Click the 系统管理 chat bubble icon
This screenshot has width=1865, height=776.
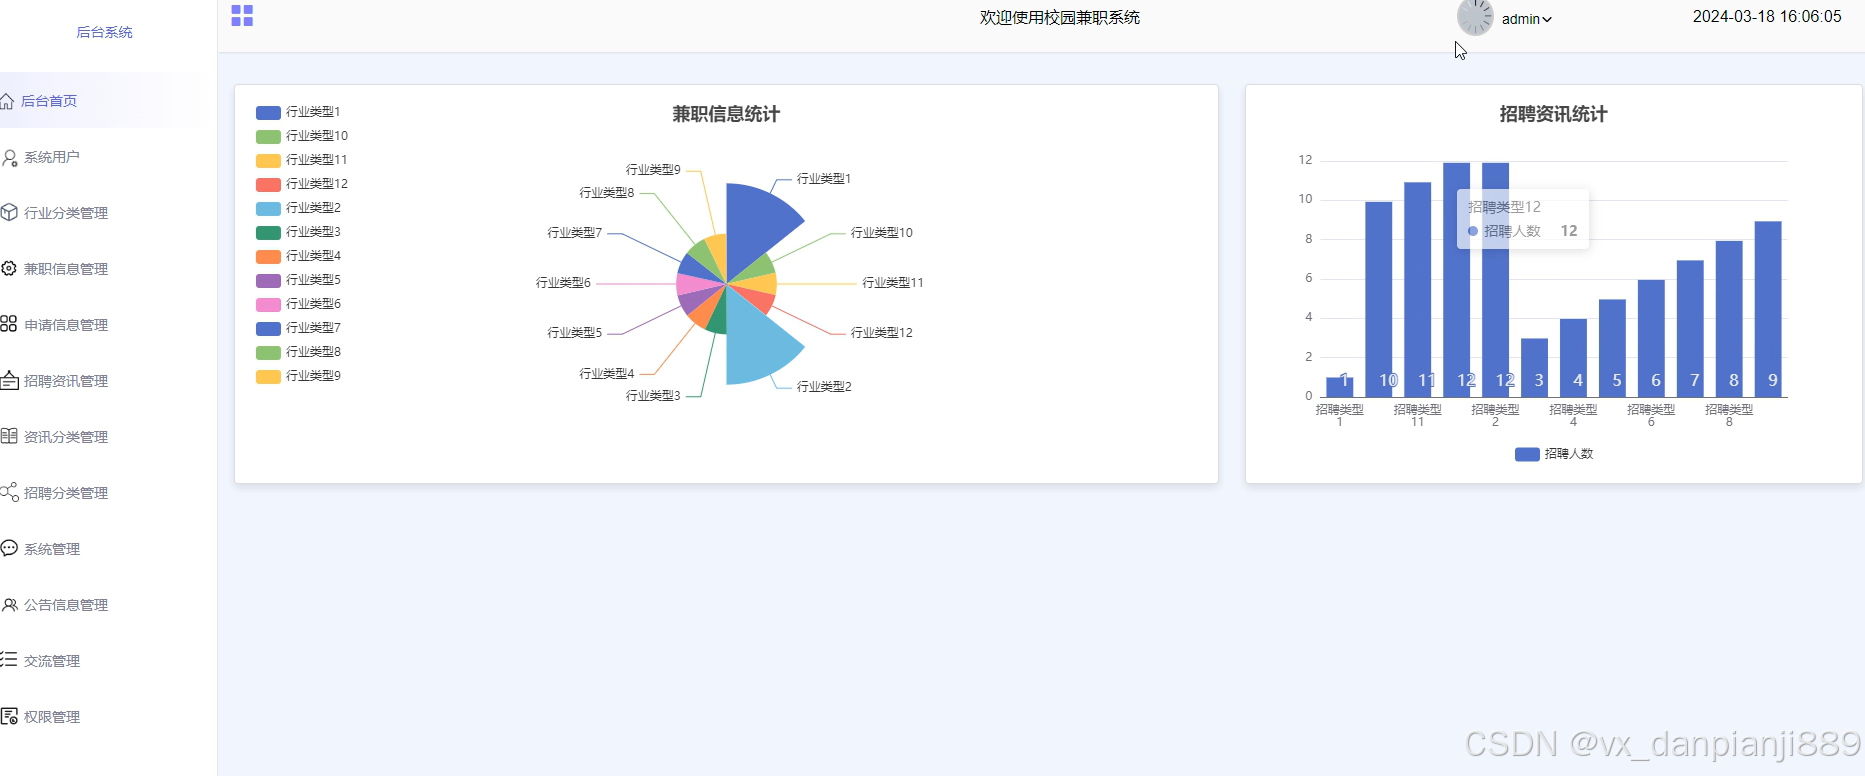coord(9,548)
